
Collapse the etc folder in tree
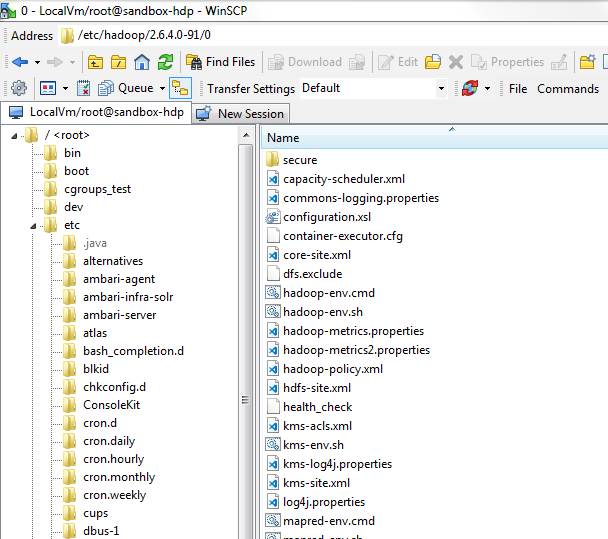pyautogui.click(x=33, y=225)
